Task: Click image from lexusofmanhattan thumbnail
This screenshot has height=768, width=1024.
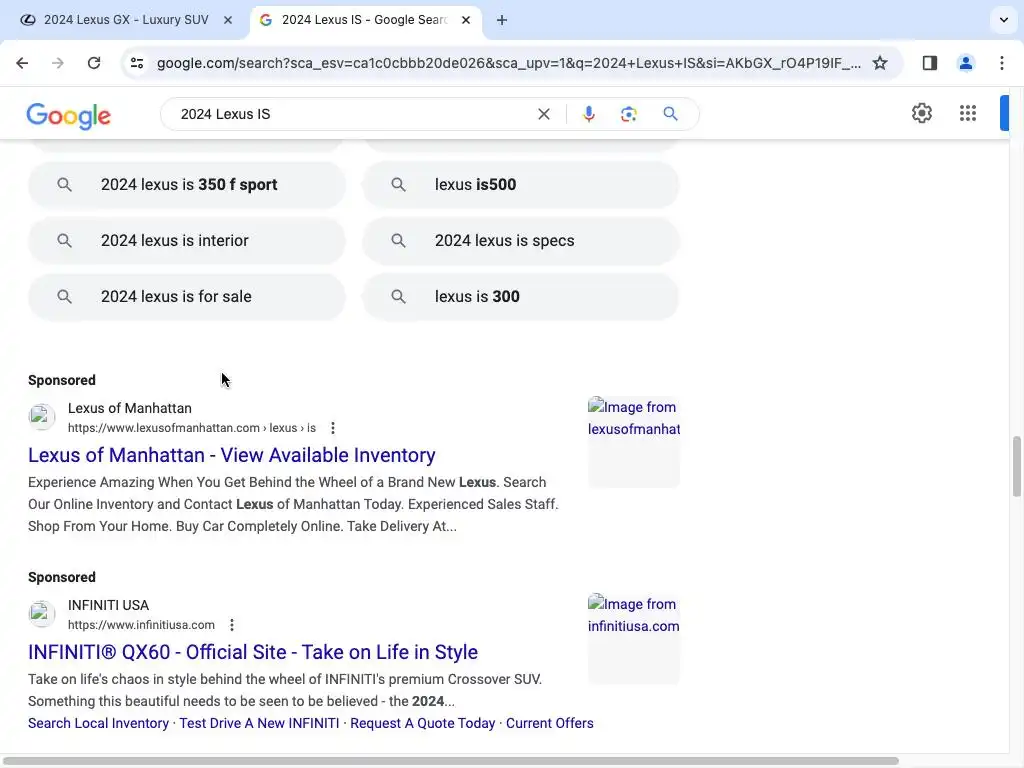Action: point(633,442)
